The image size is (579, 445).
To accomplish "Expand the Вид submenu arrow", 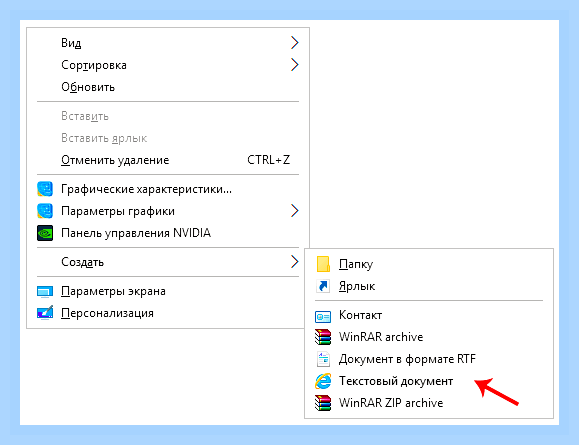I will click(294, 42).
